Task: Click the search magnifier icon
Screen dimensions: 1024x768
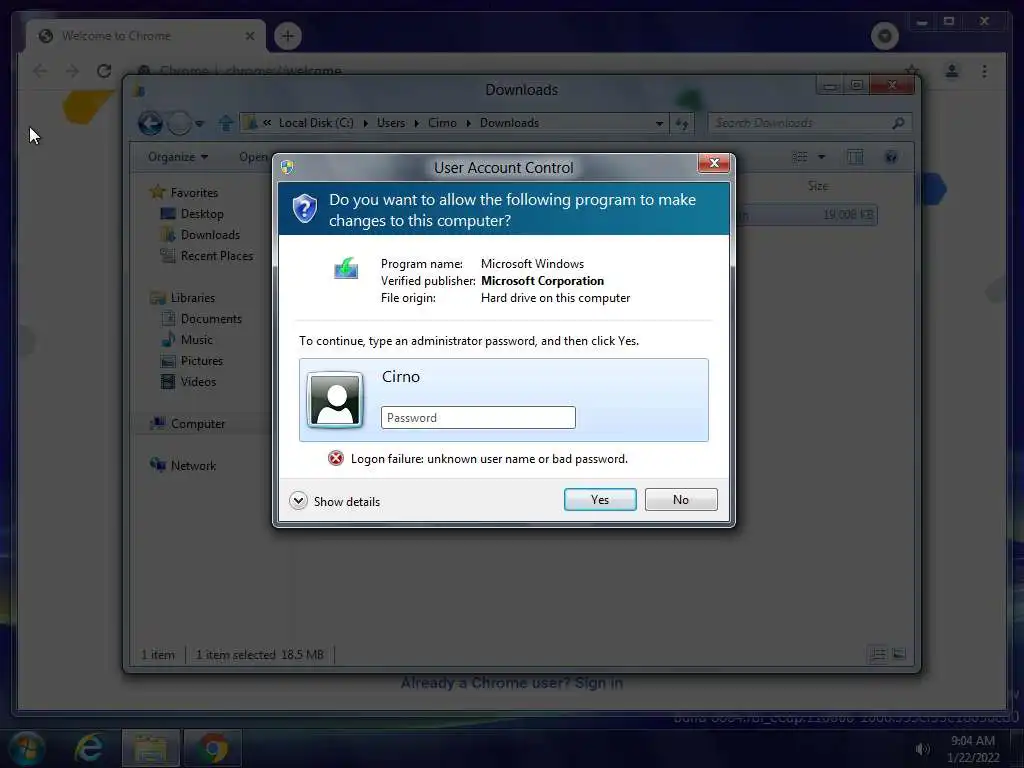Action: point(899,123)
